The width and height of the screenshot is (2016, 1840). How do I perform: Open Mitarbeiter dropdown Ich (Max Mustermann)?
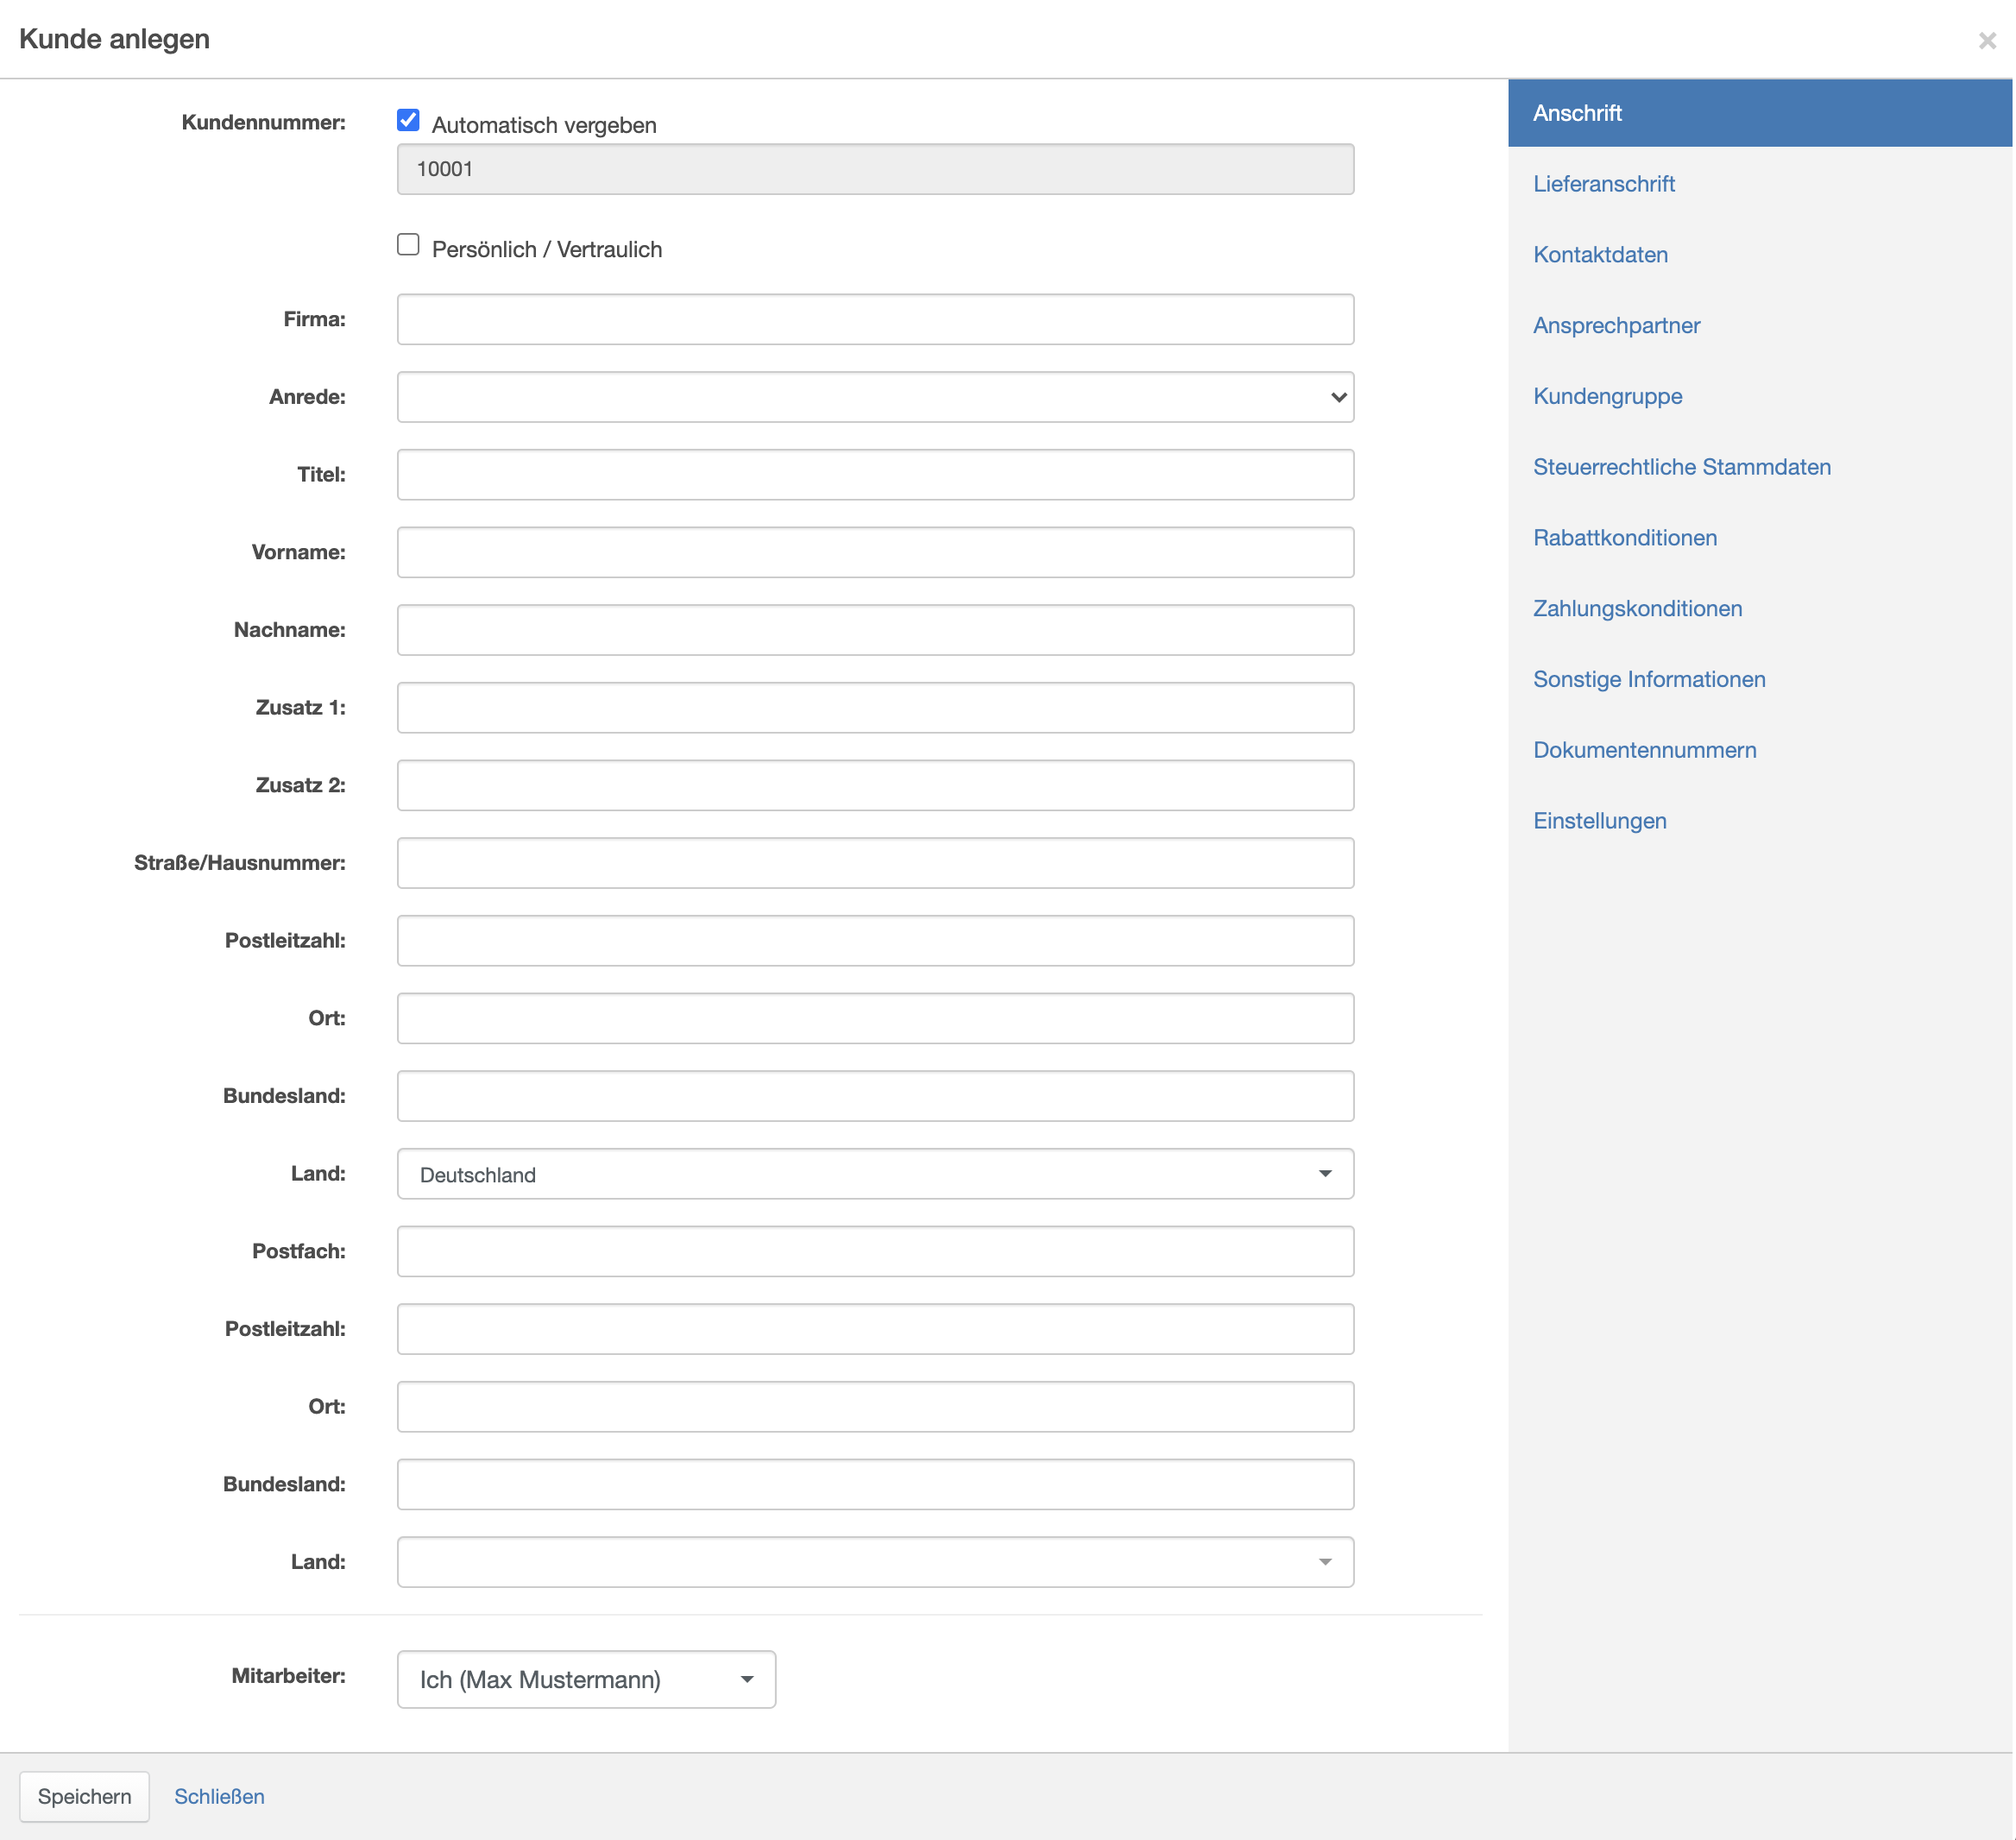(586, 1680)
